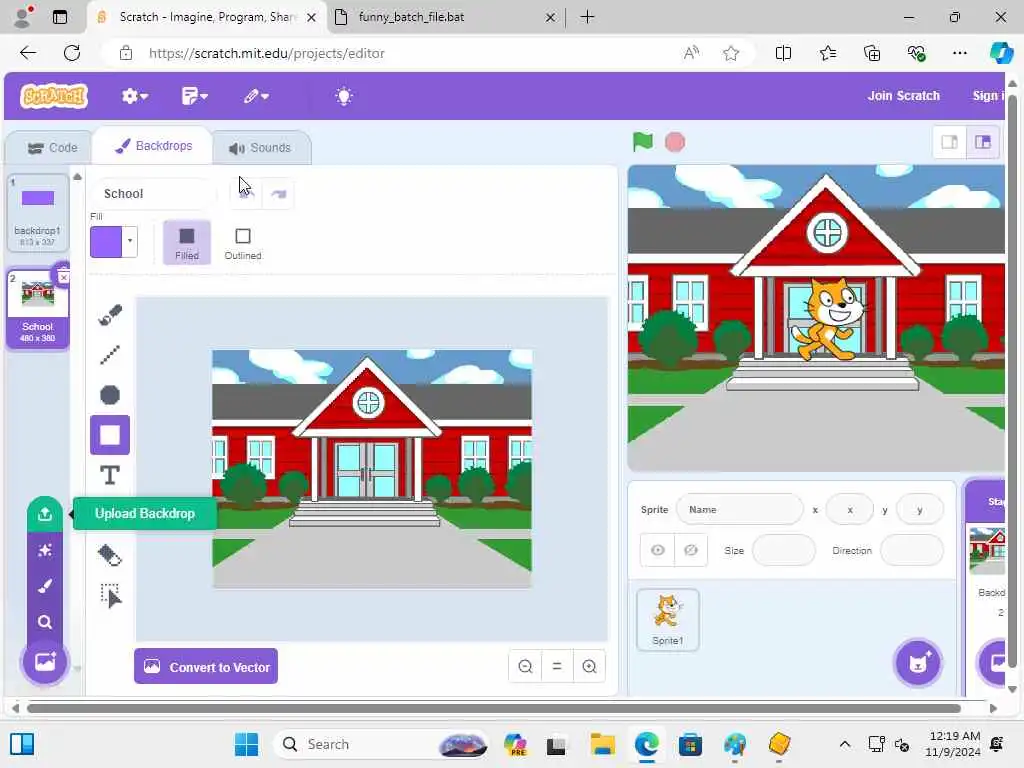The image size is (1024, 768).
Task: Hide the sprite with crossed eye icon
Action: tap(690, 550)
